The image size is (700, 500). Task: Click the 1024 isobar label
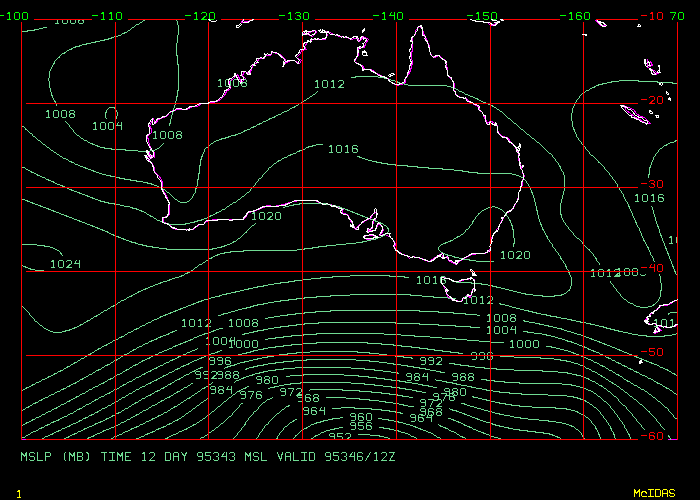point(65,265)
